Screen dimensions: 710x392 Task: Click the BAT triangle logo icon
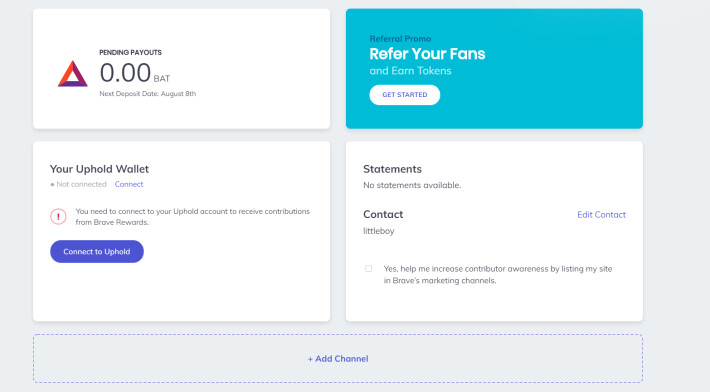coord(72,74)
